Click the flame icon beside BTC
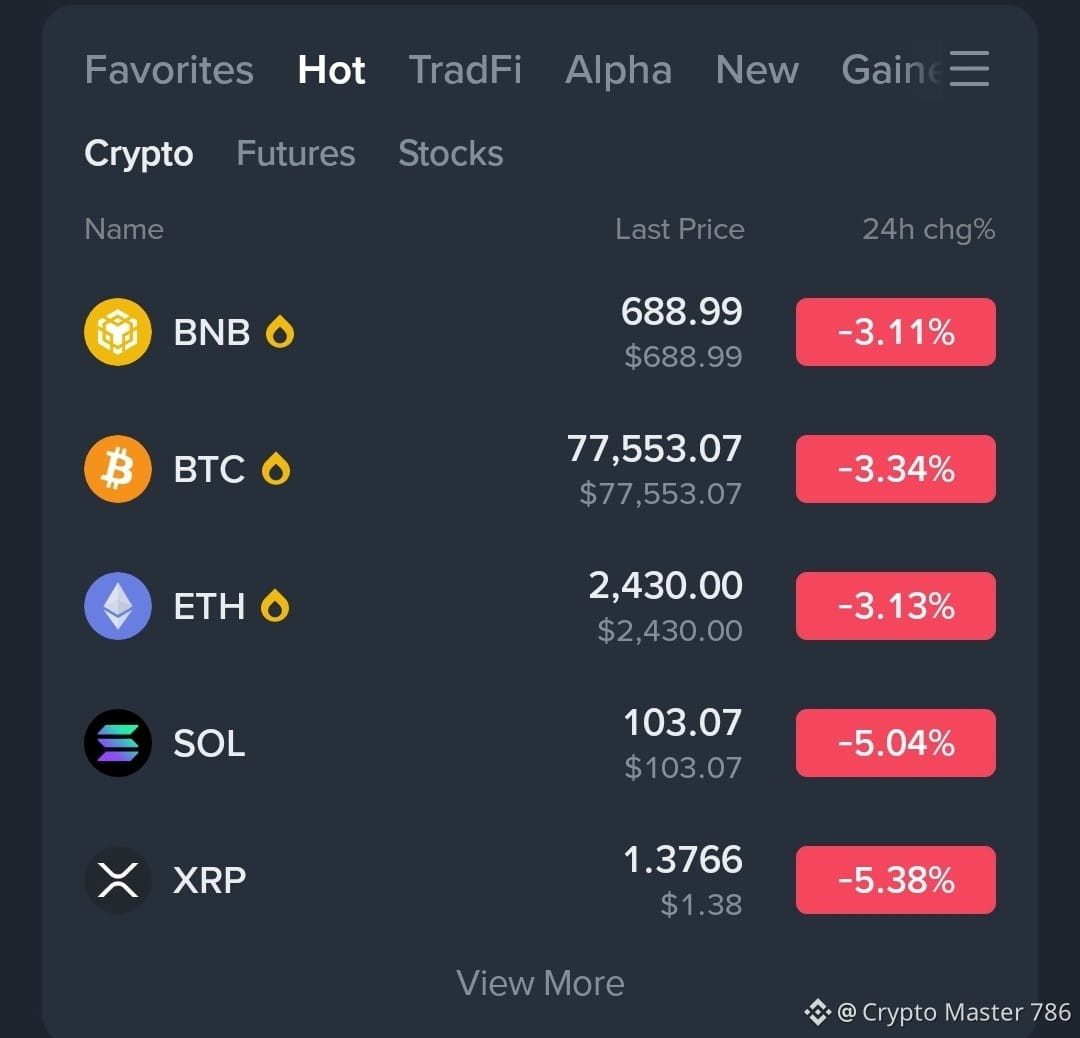 click(276, 468)
